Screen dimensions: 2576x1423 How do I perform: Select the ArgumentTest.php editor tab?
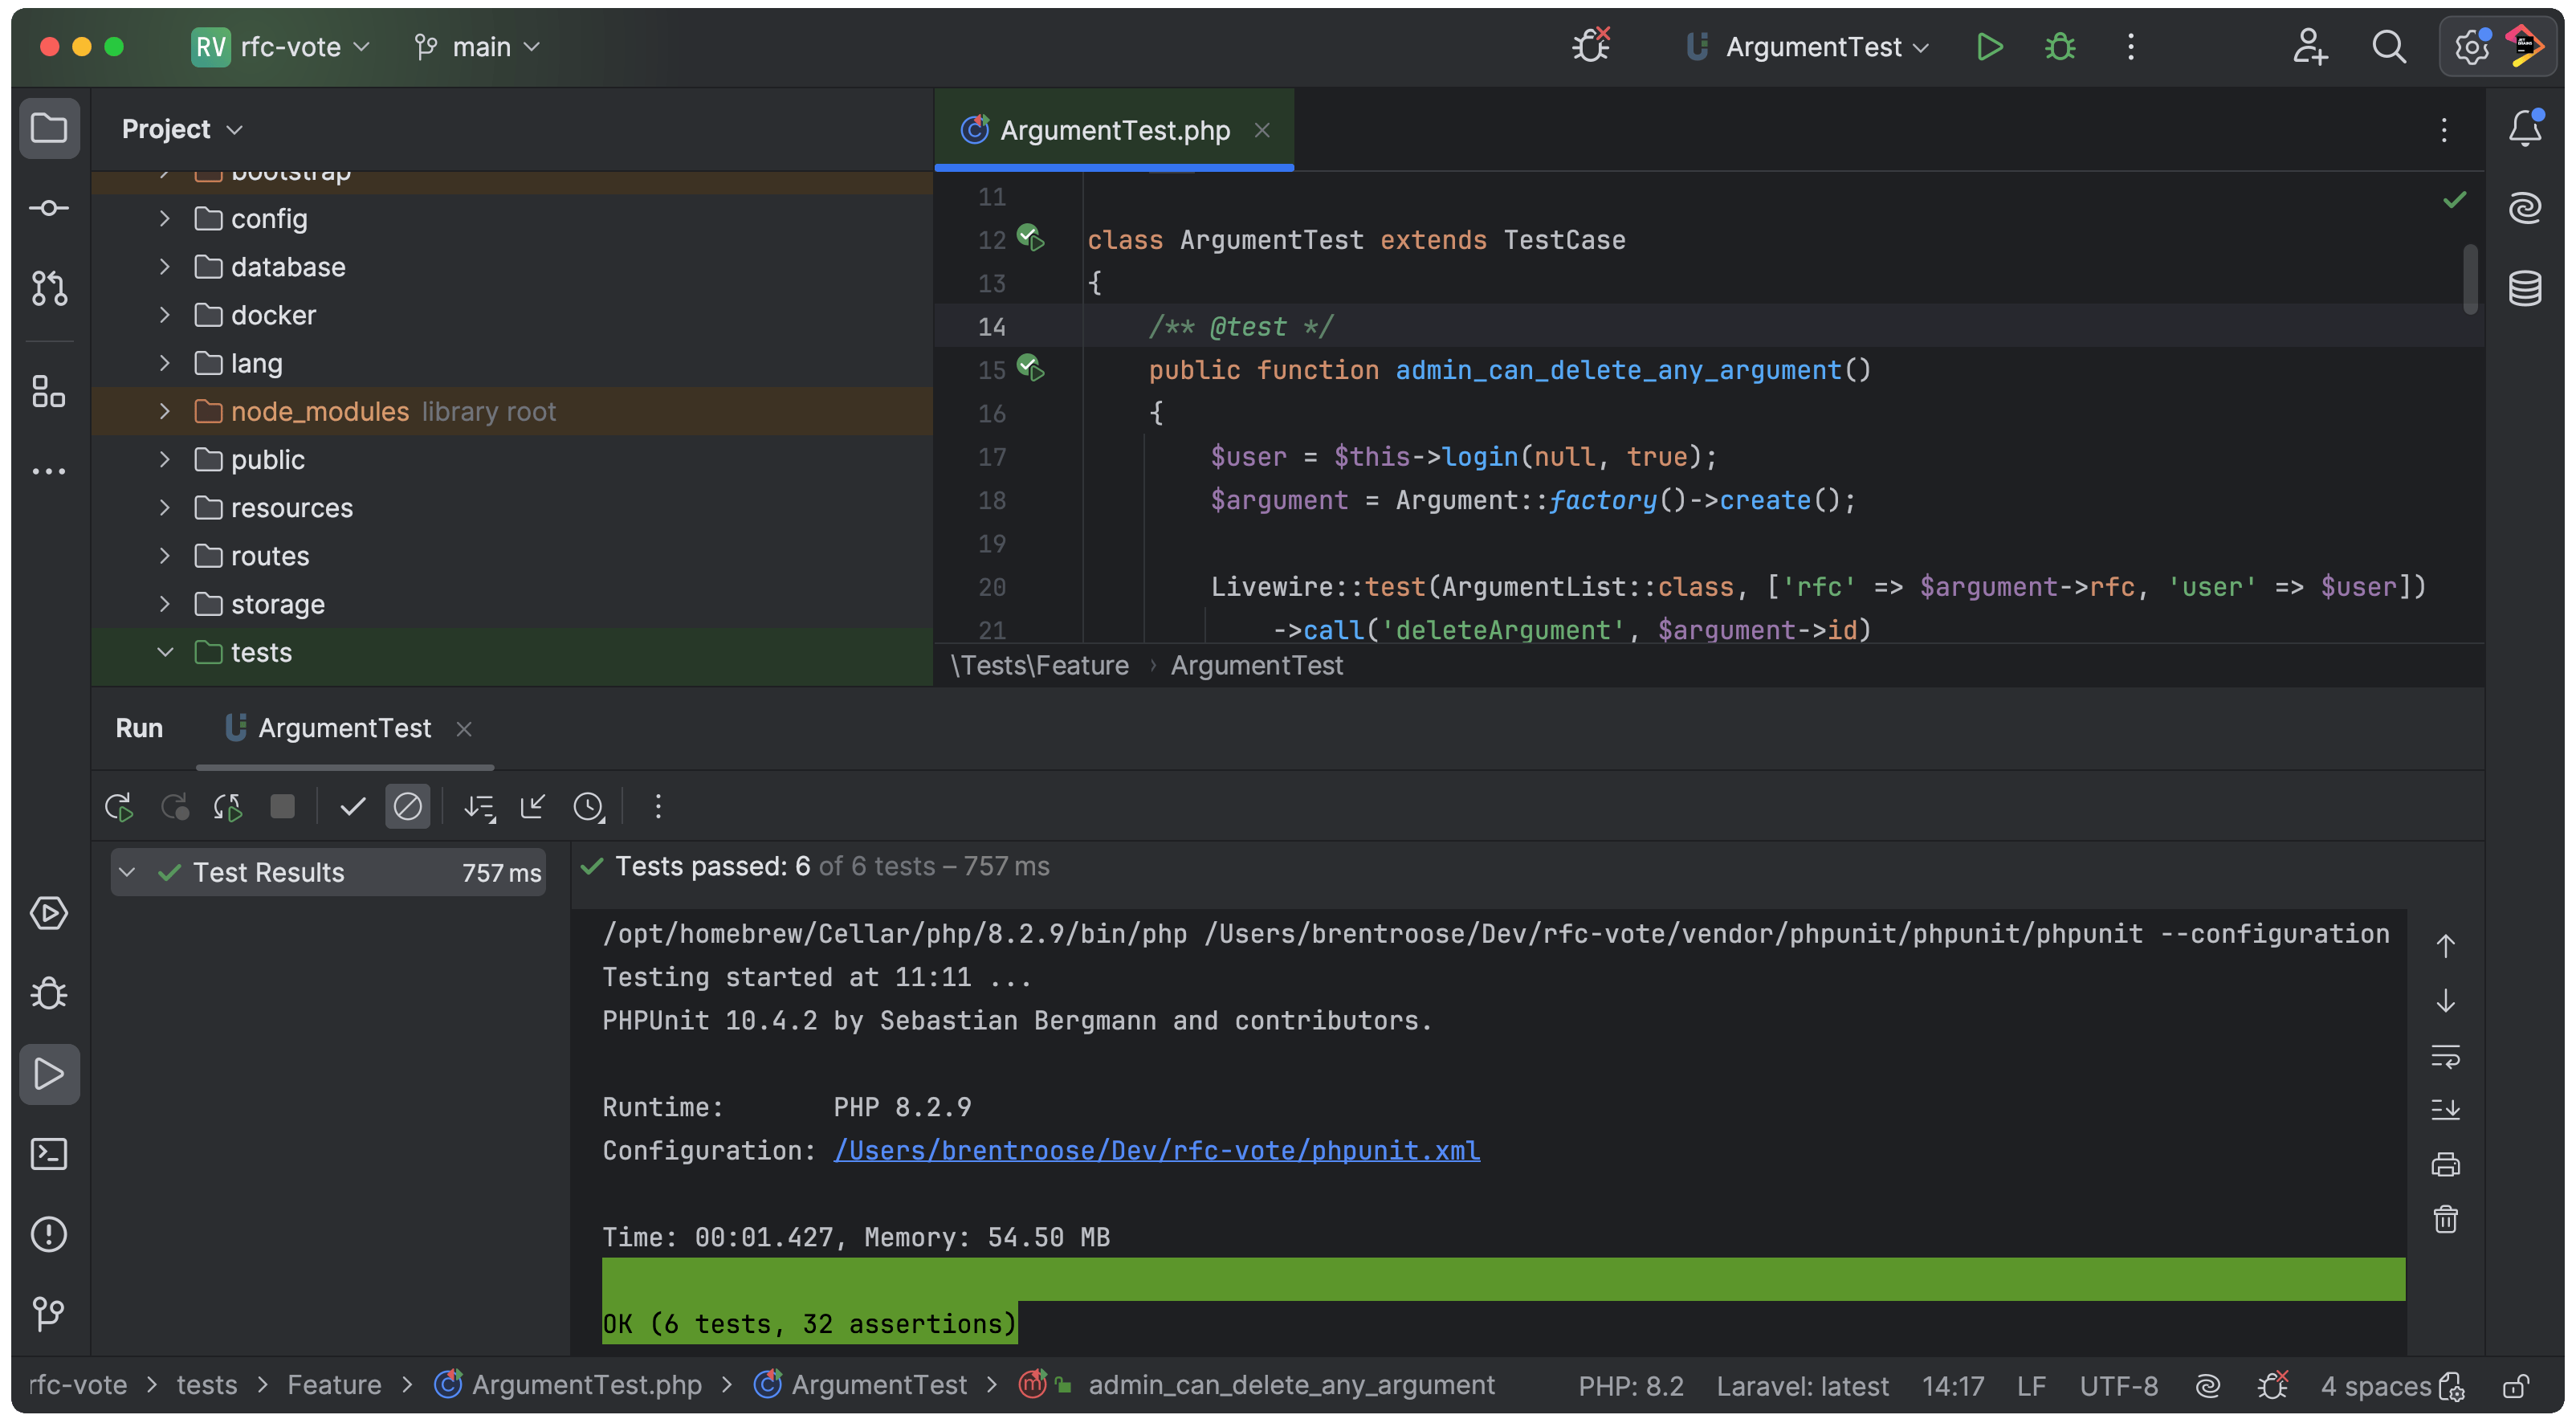(x=1113, y=130)
